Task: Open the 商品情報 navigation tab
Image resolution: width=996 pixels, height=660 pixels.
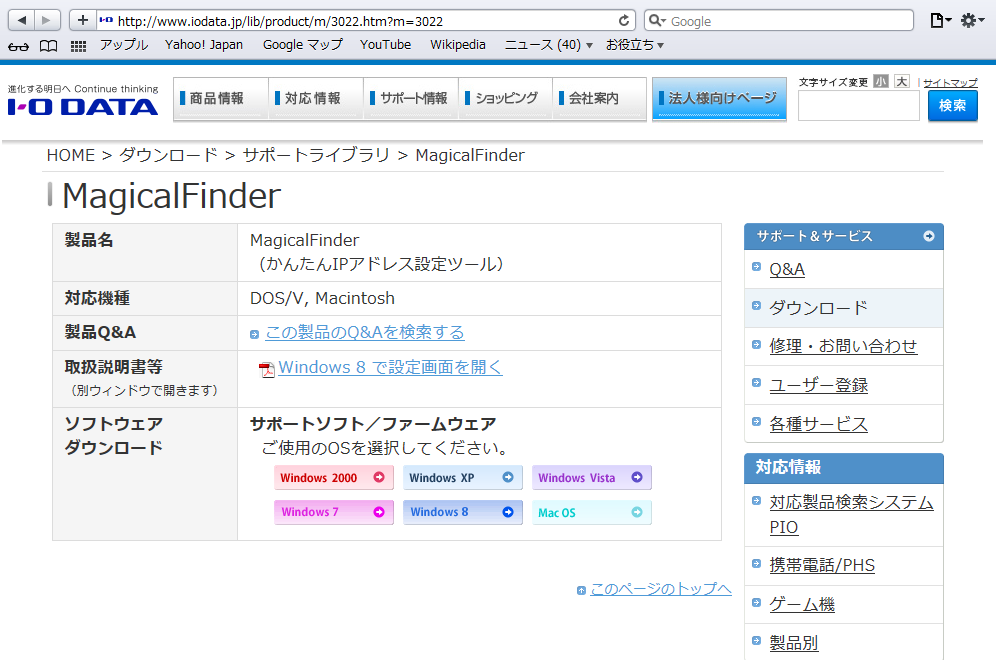Action: (221, 98)
